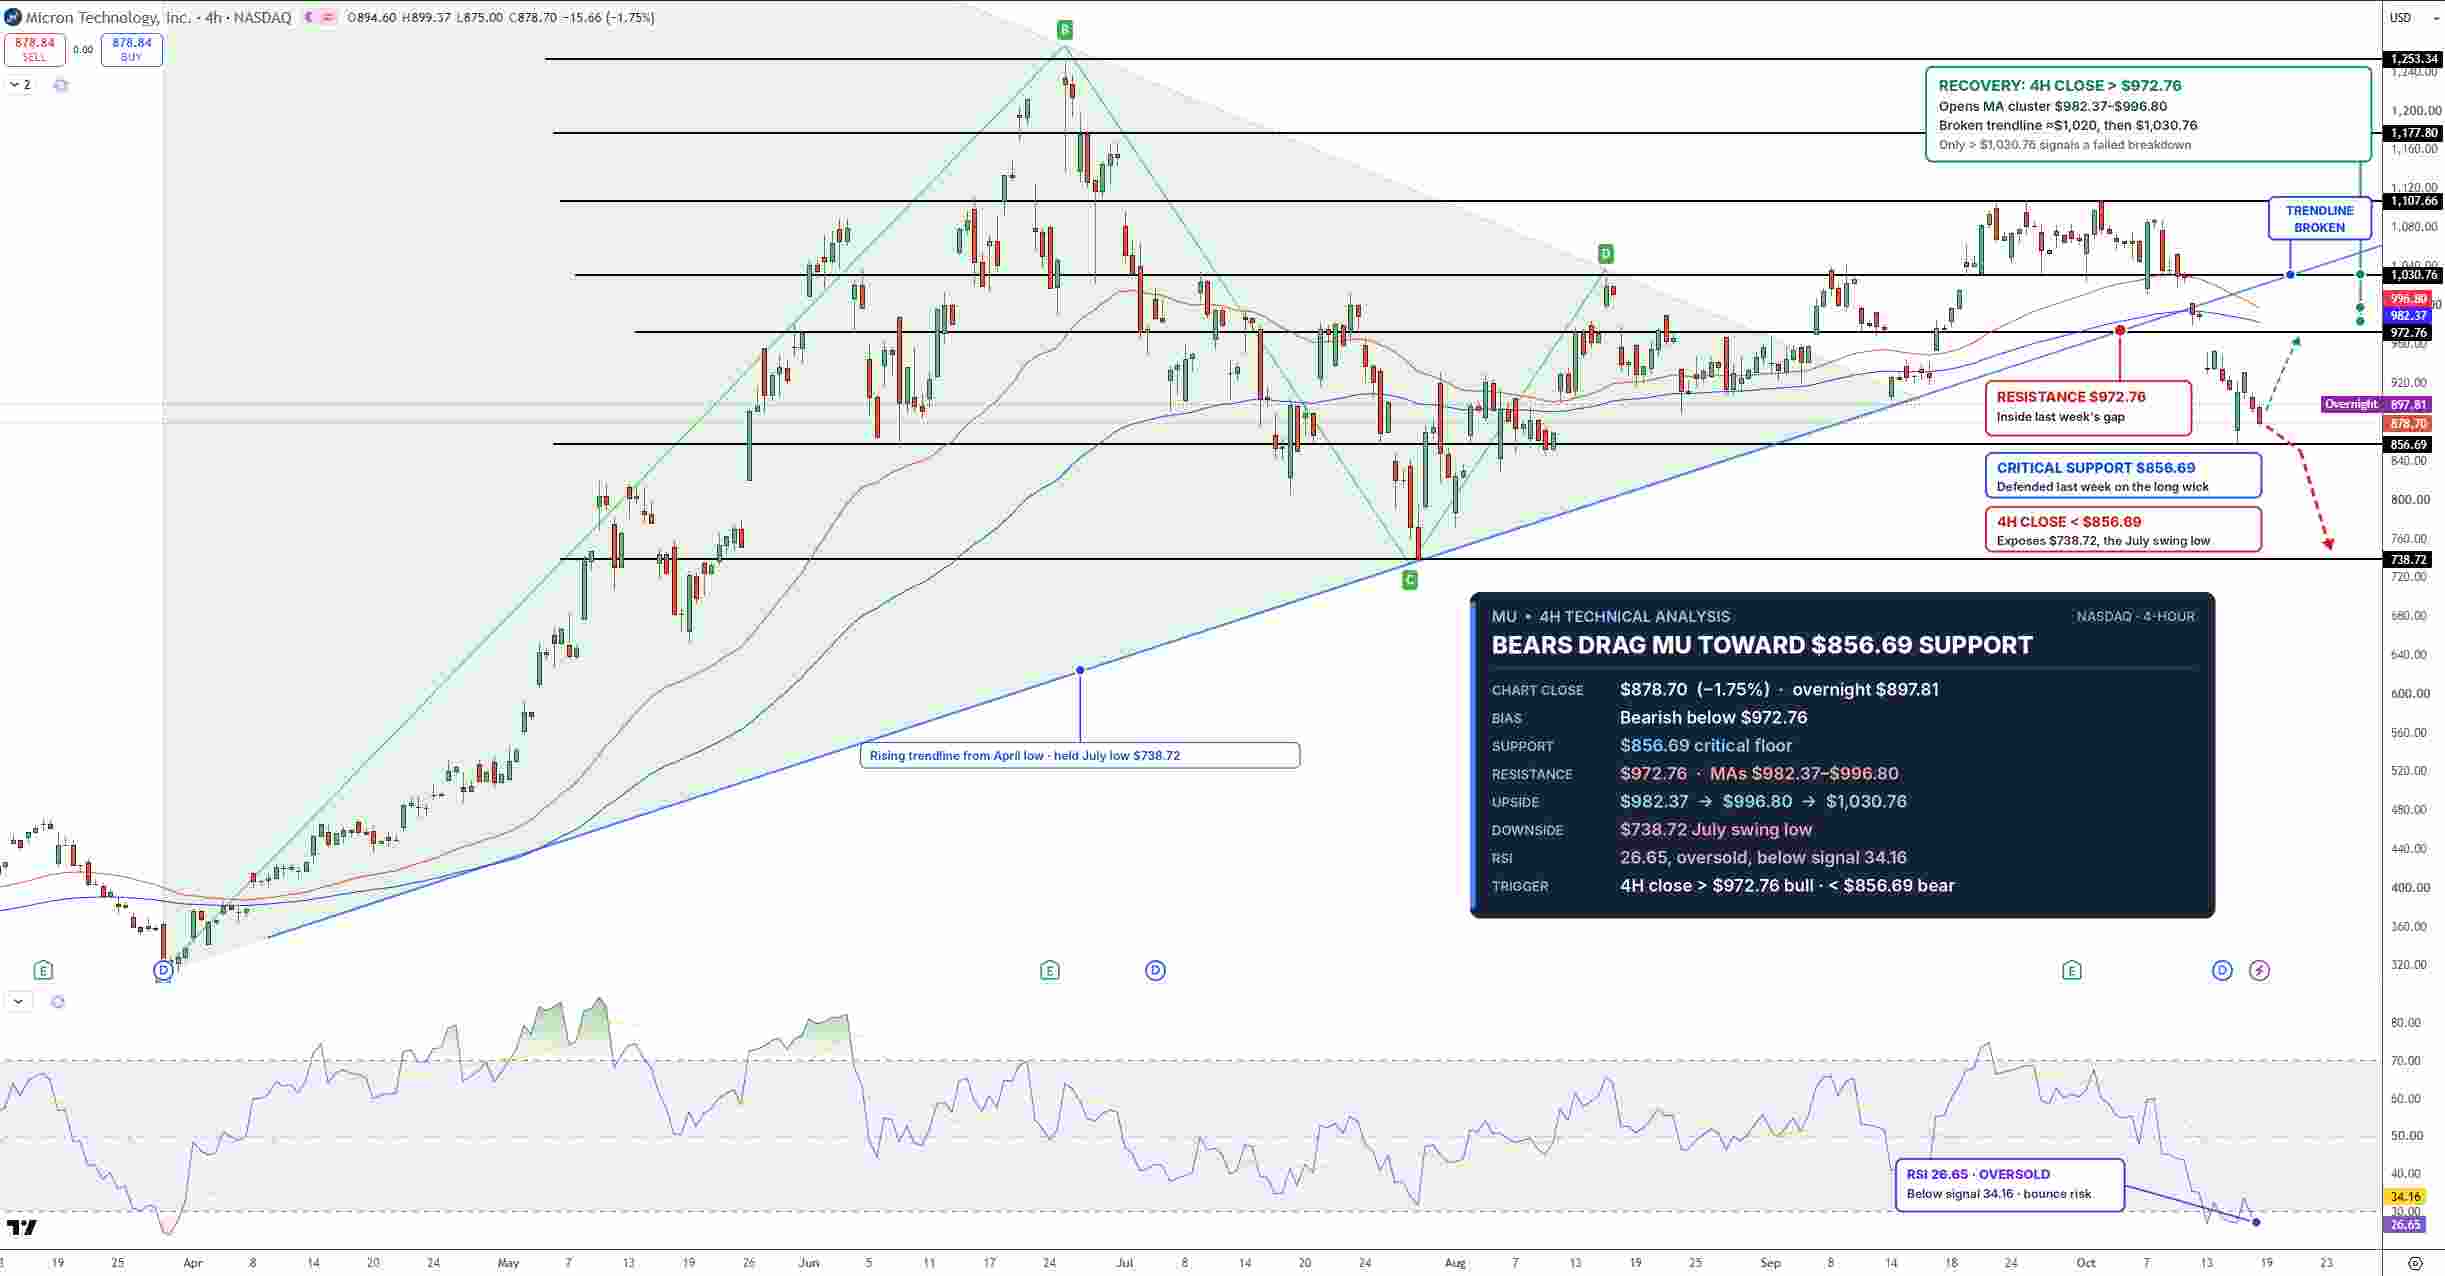
Task: Click the TradingView logo in the corner
Action: (21, 1227)
